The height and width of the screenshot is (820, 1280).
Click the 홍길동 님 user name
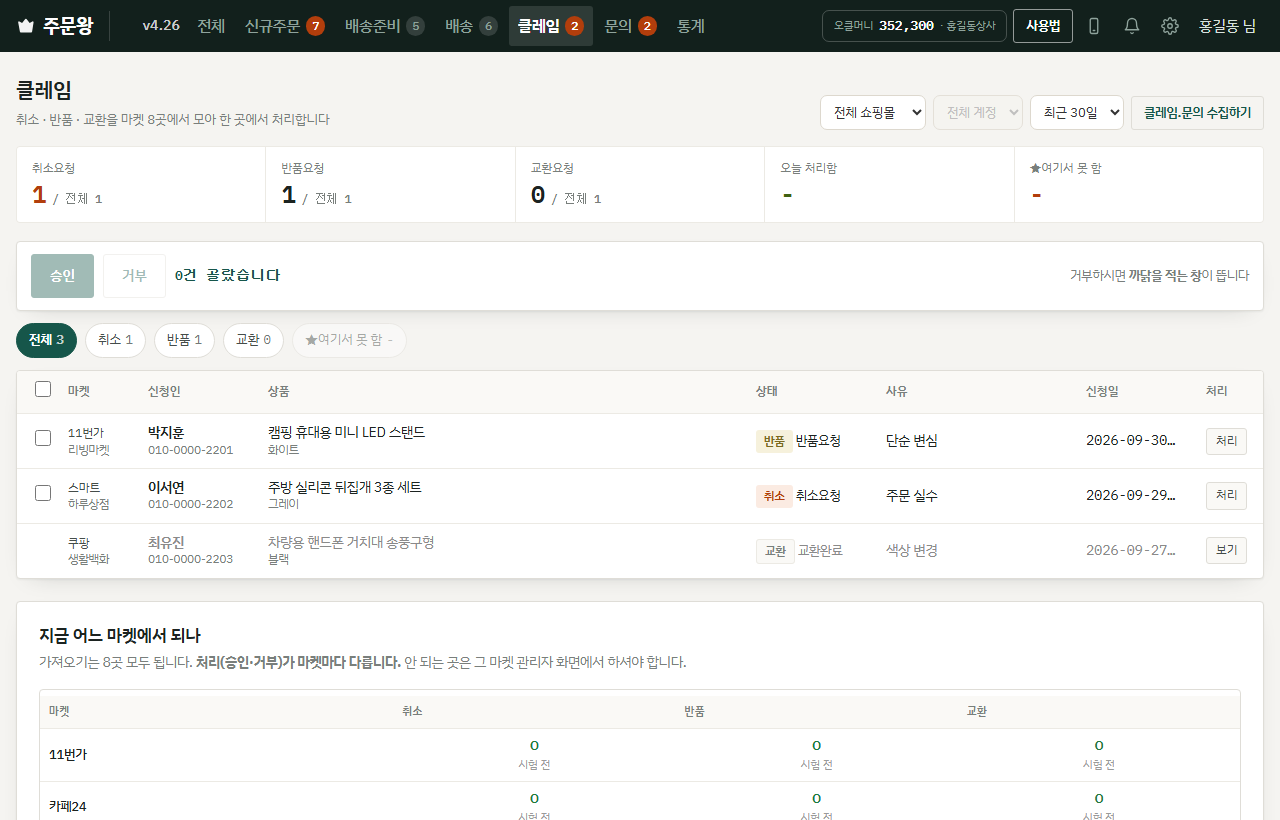1227,26
